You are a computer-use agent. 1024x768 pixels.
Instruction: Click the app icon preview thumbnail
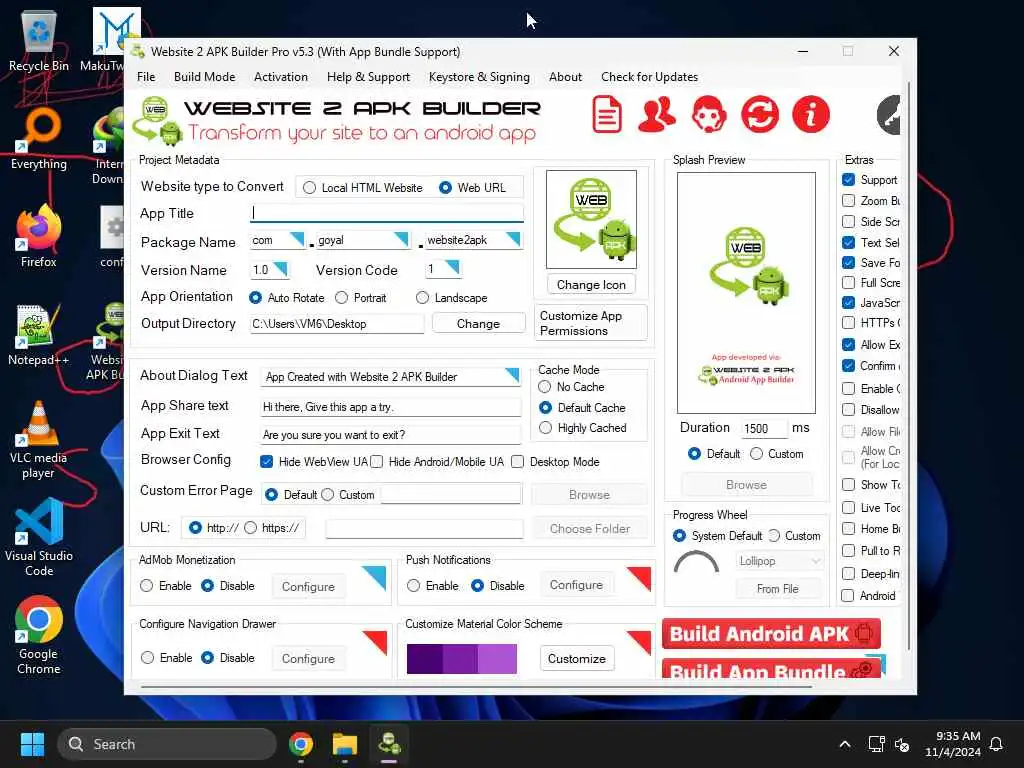pyautogui.click(x=591, y=219)
